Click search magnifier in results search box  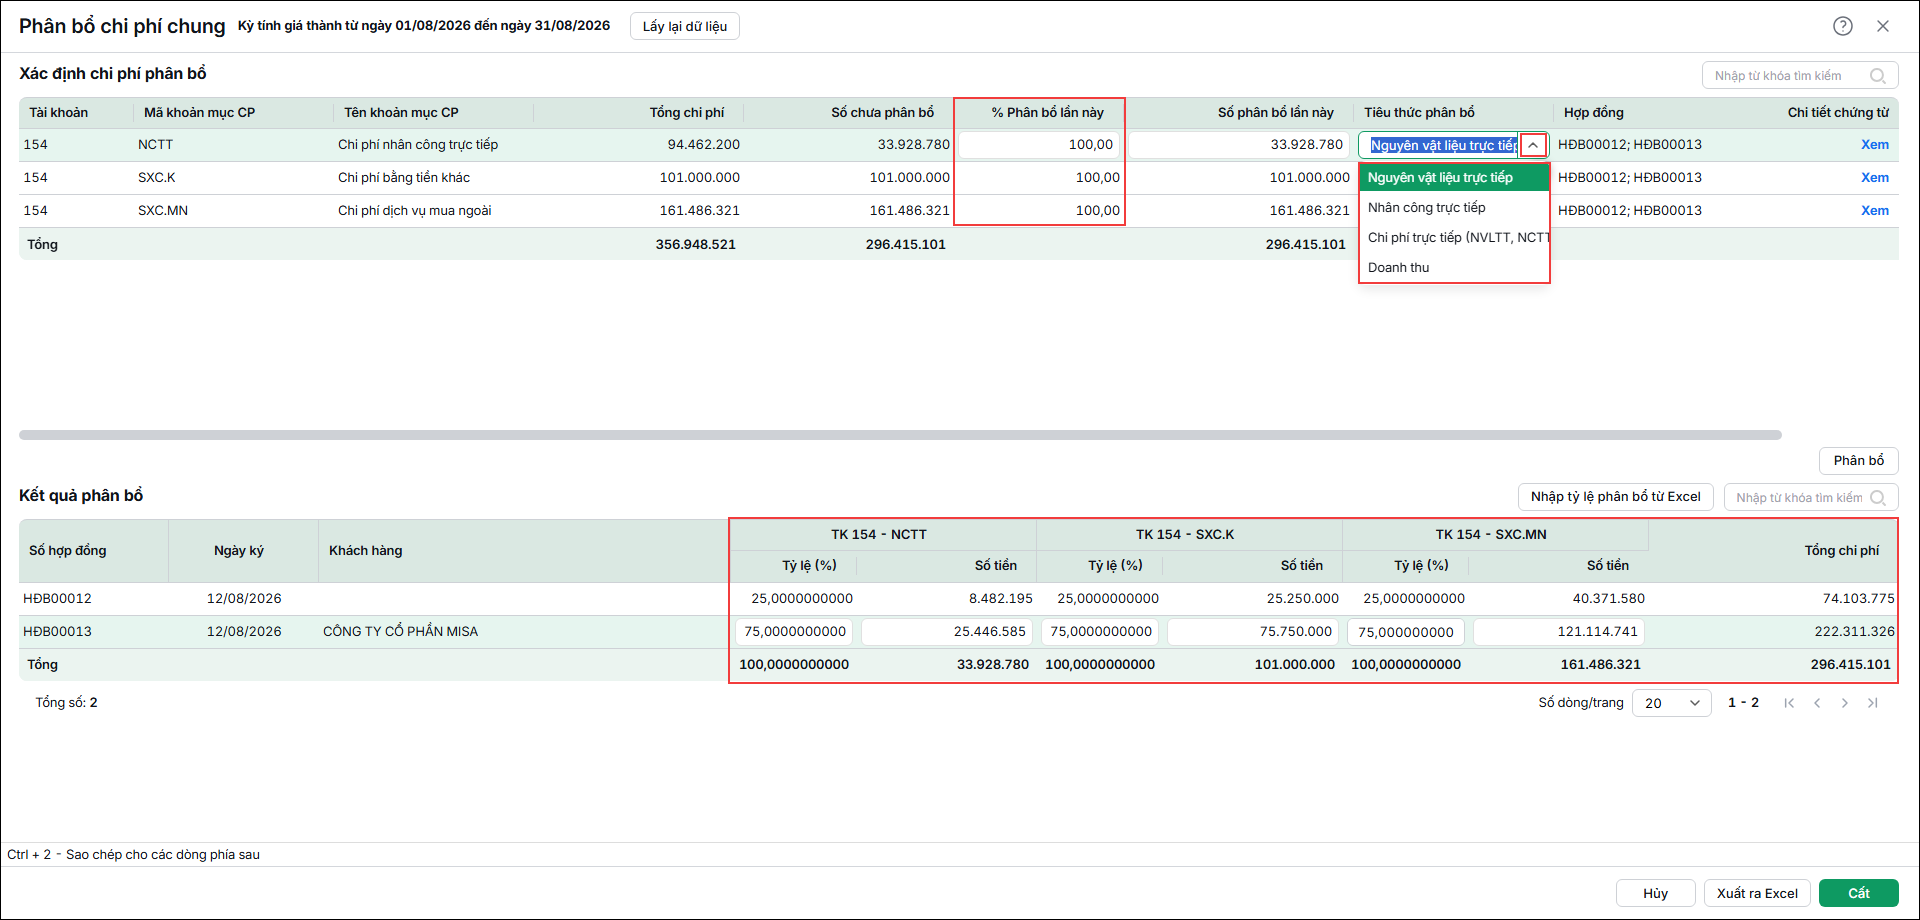(x=1877, y=498)
